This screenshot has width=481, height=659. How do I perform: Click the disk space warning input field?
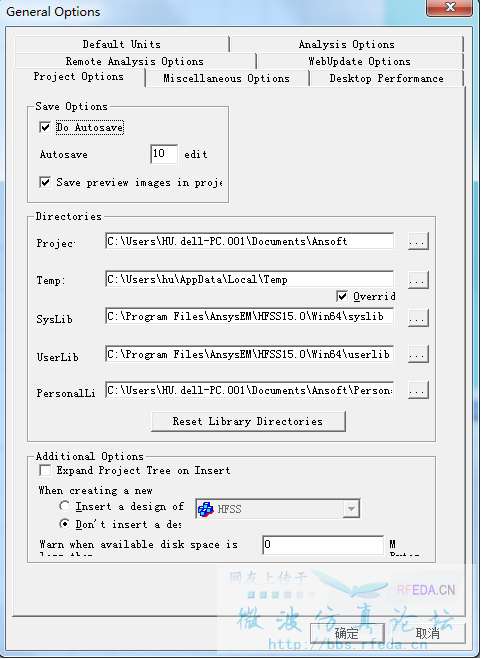point(323,545)
